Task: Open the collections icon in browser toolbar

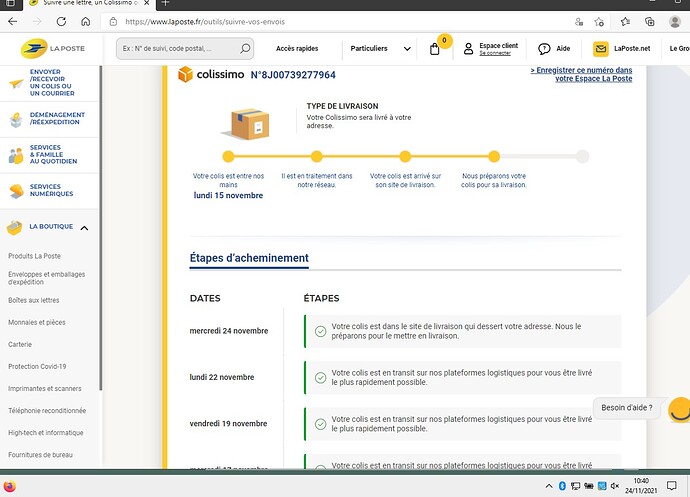Action: point(650,22)
